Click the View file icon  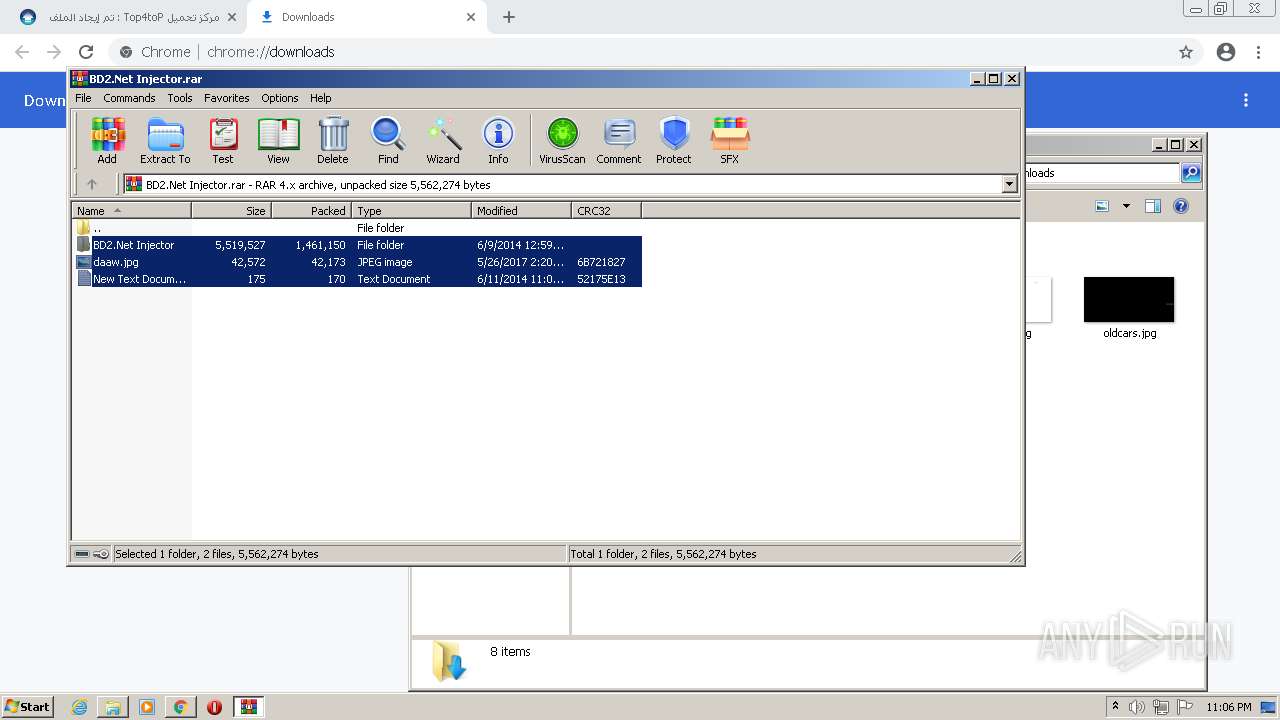coord(278,140)
